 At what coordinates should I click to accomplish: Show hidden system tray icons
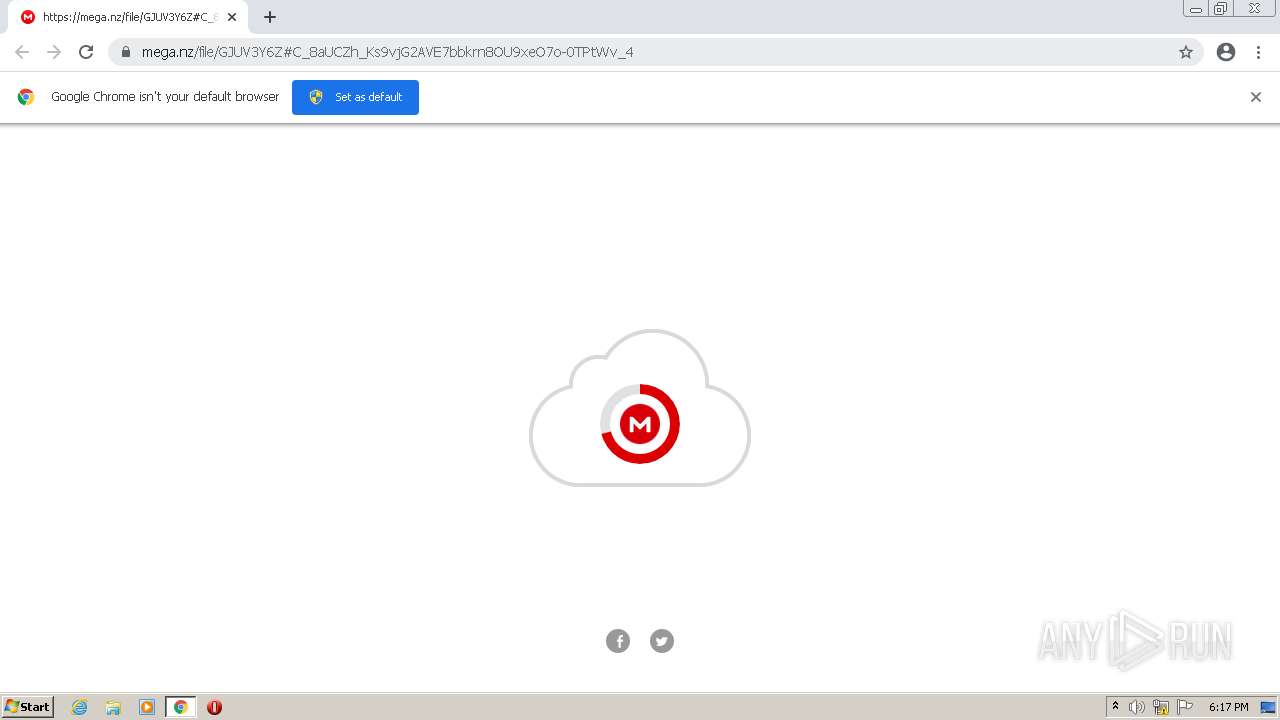(x=1115, y=707)
